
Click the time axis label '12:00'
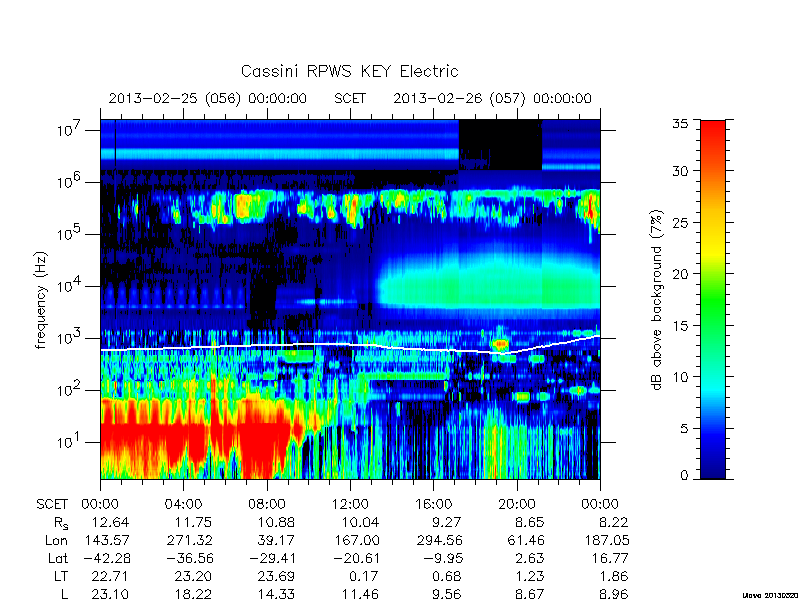[x=350, y=504]
